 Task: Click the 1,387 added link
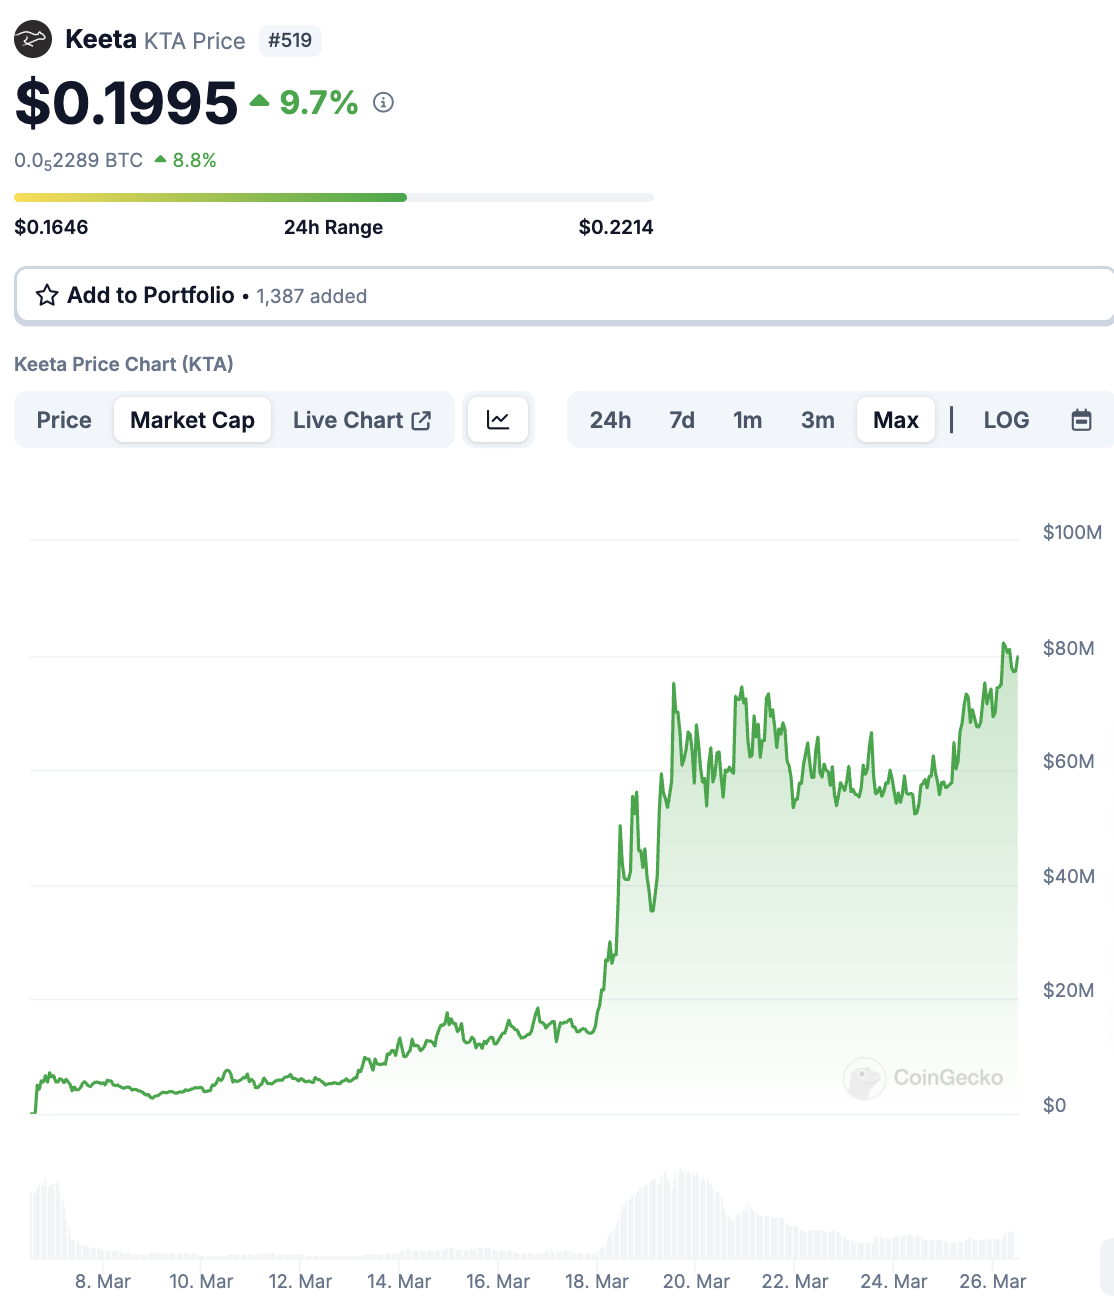pos(311,296)
